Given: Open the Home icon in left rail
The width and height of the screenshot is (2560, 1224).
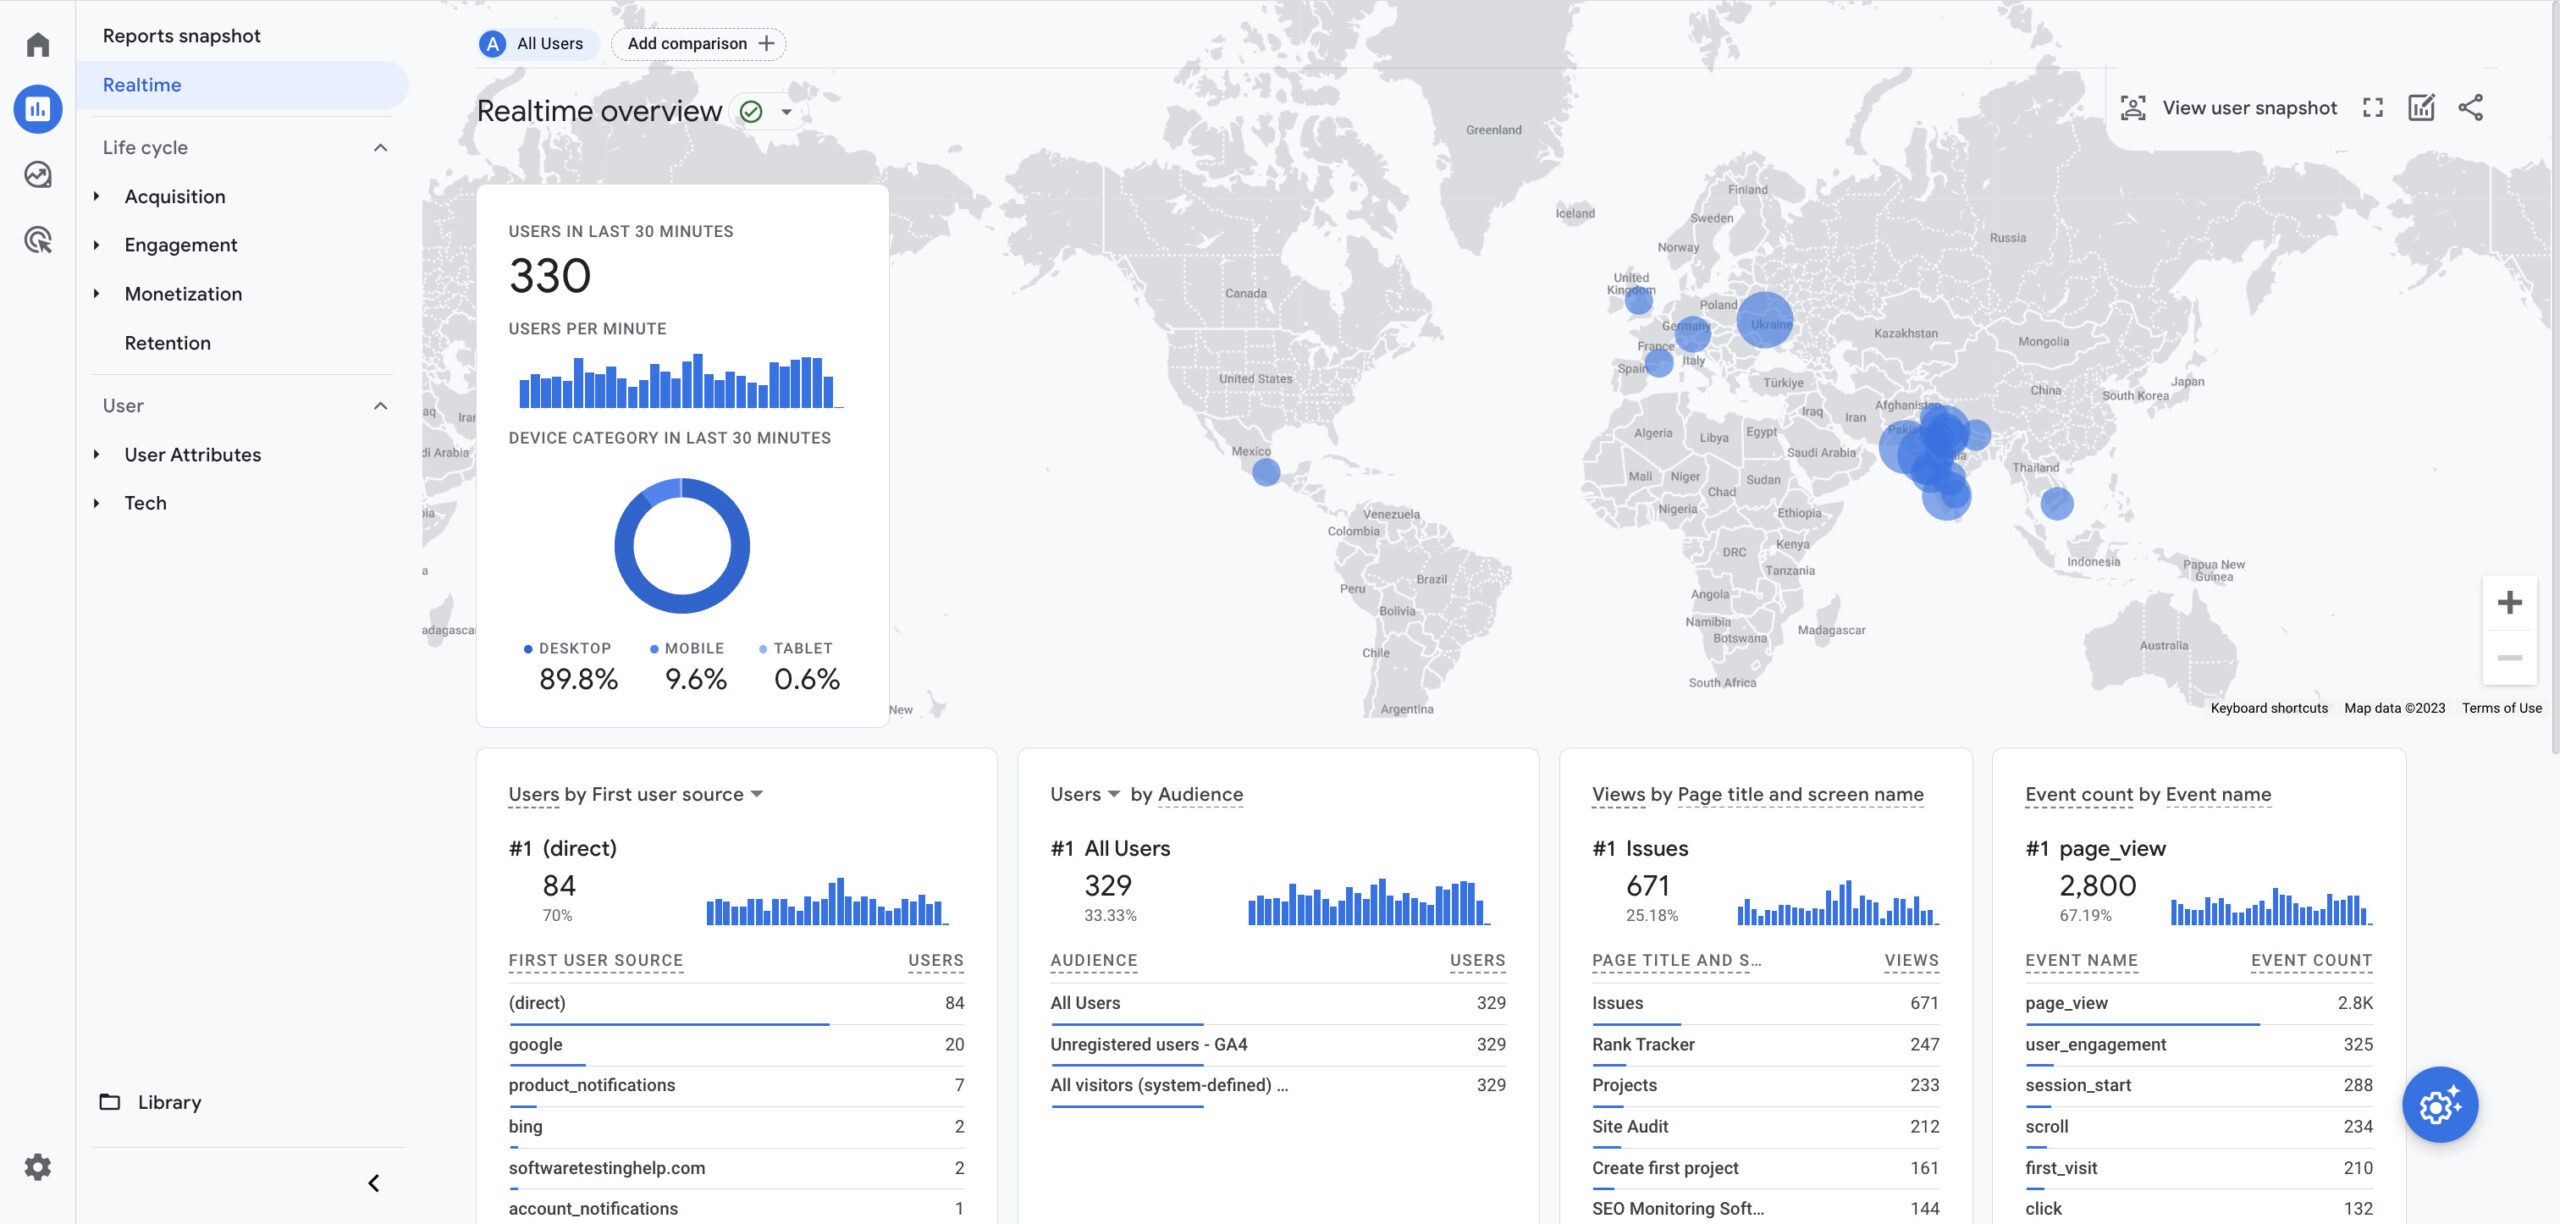Looking at the screenshot, I should click(38, 45).
